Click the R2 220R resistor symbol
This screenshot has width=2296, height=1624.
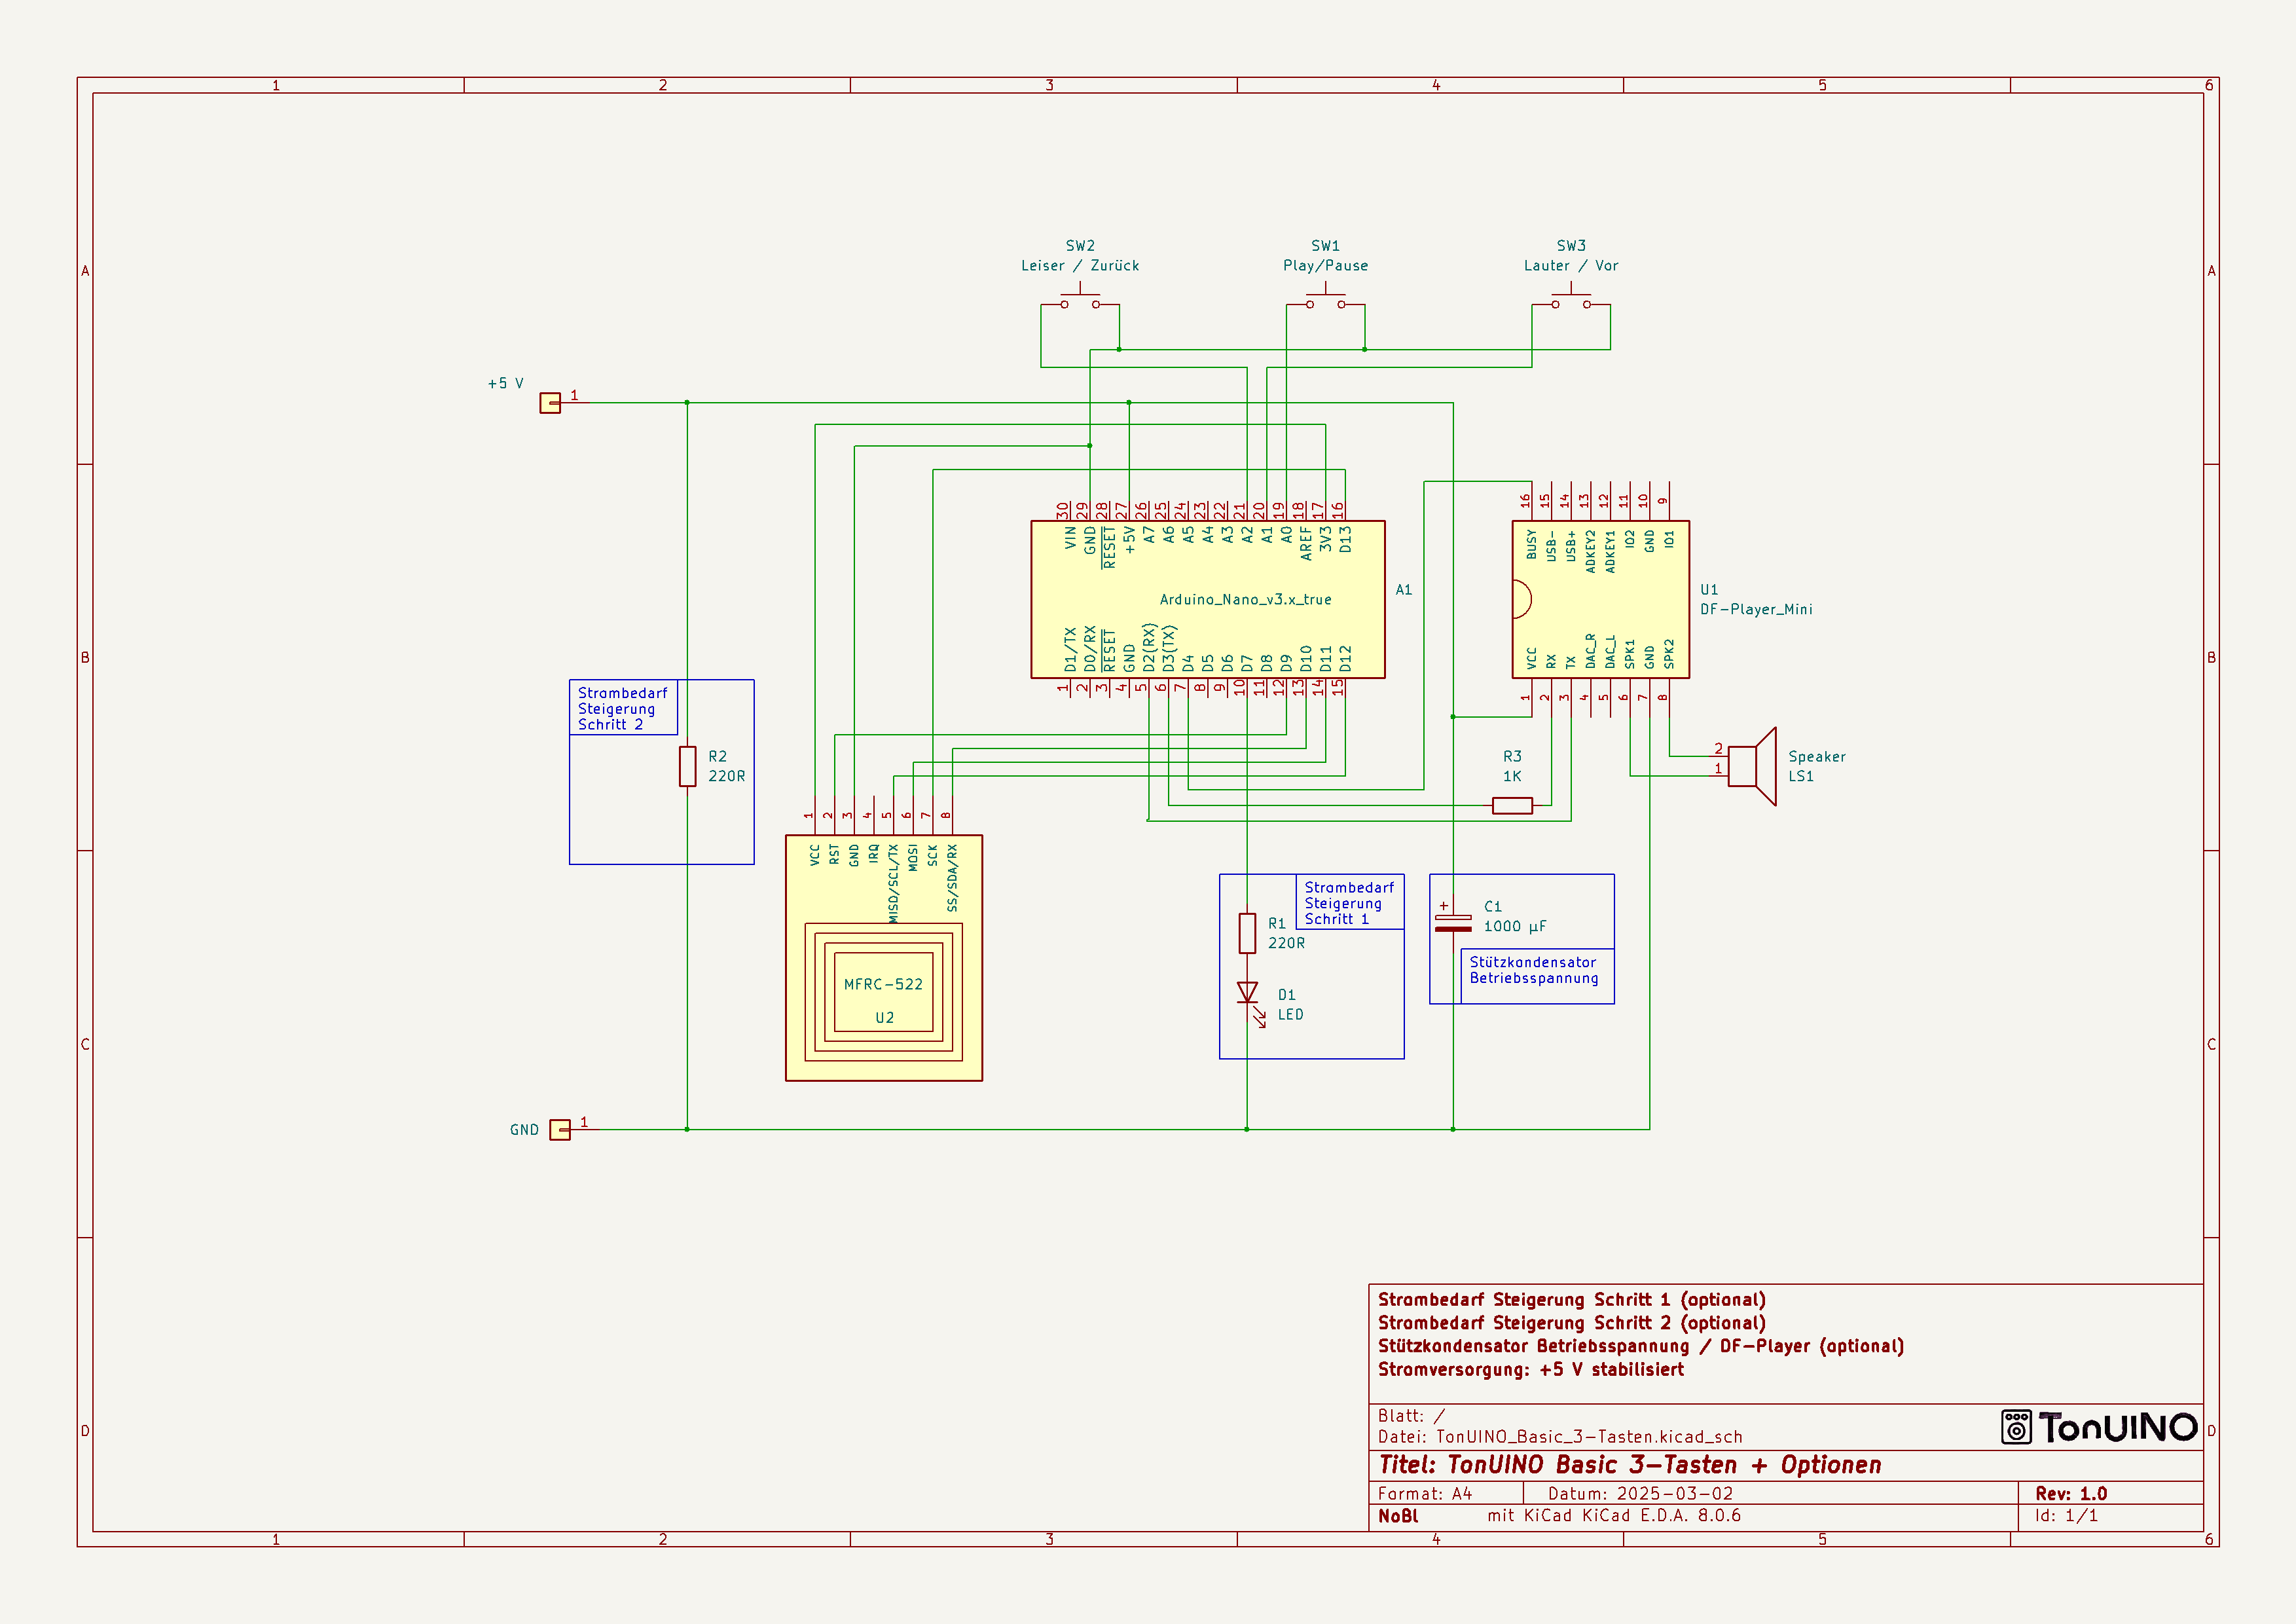687,766
